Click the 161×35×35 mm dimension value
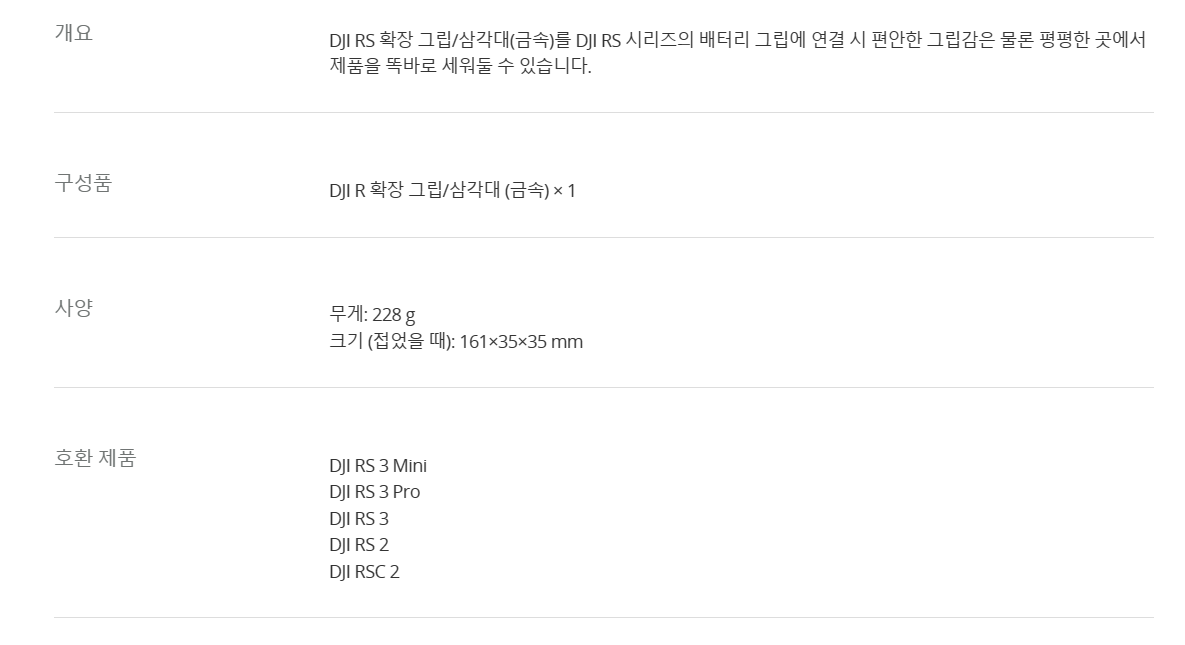 point(521,342)
